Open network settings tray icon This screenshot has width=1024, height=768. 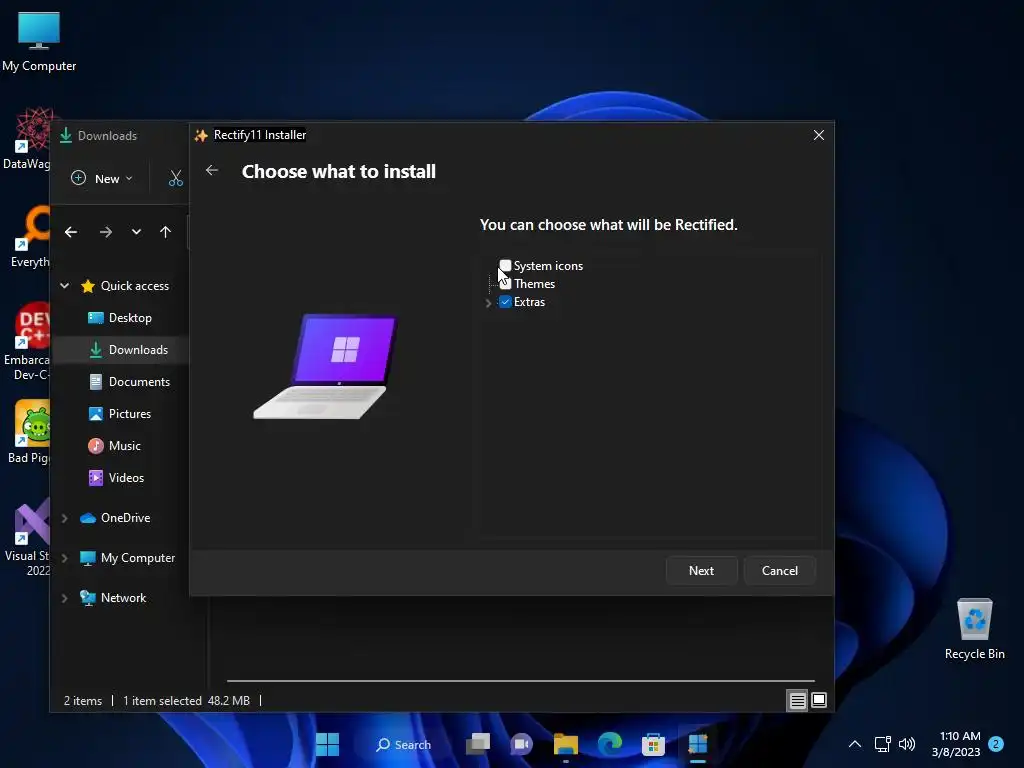tap(883, 744)
